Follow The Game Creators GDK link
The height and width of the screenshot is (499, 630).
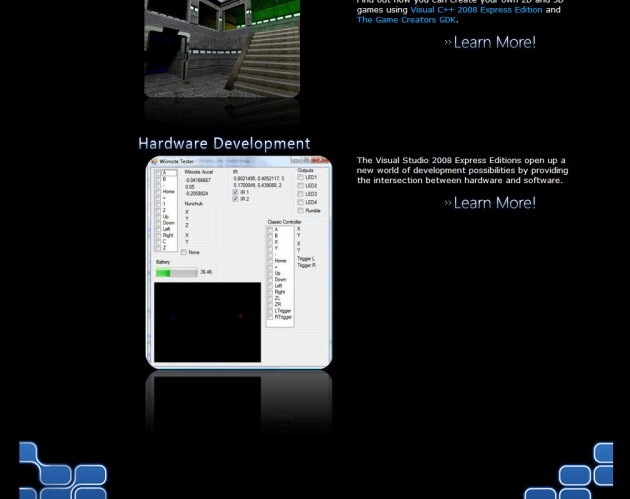click(x=406, y=20)
